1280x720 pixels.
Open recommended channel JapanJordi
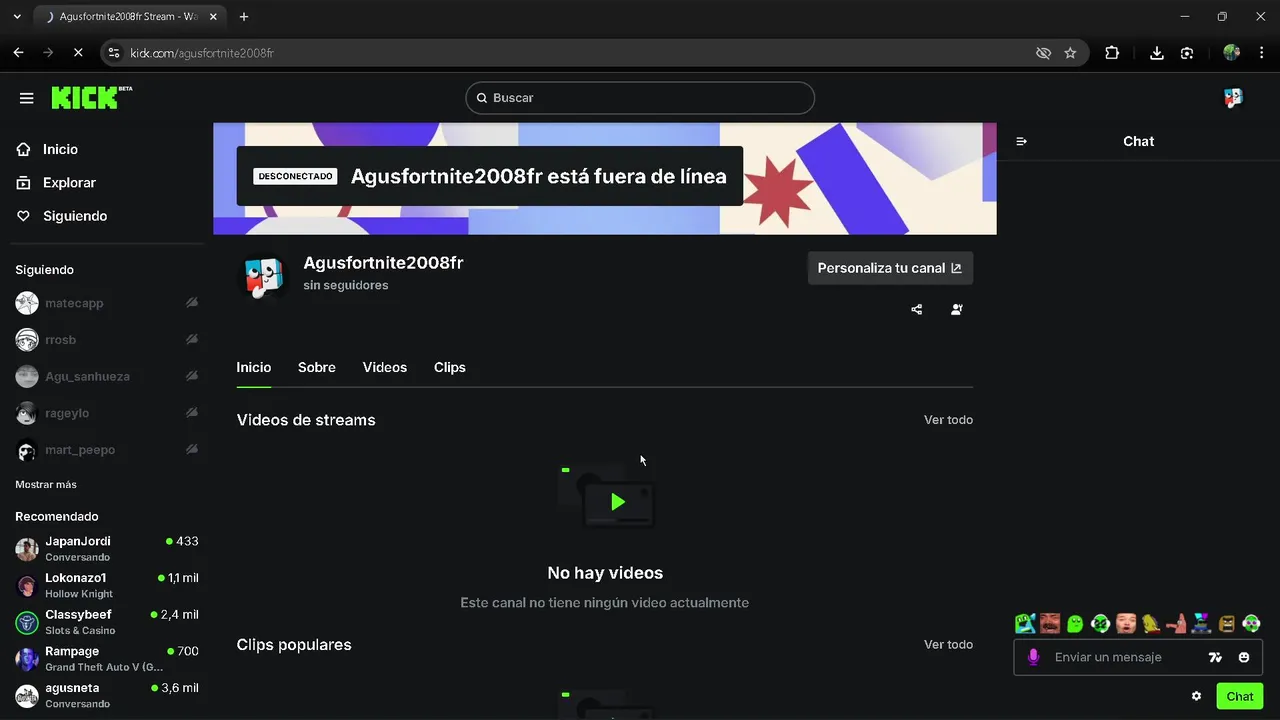click(x=107, y=549)
